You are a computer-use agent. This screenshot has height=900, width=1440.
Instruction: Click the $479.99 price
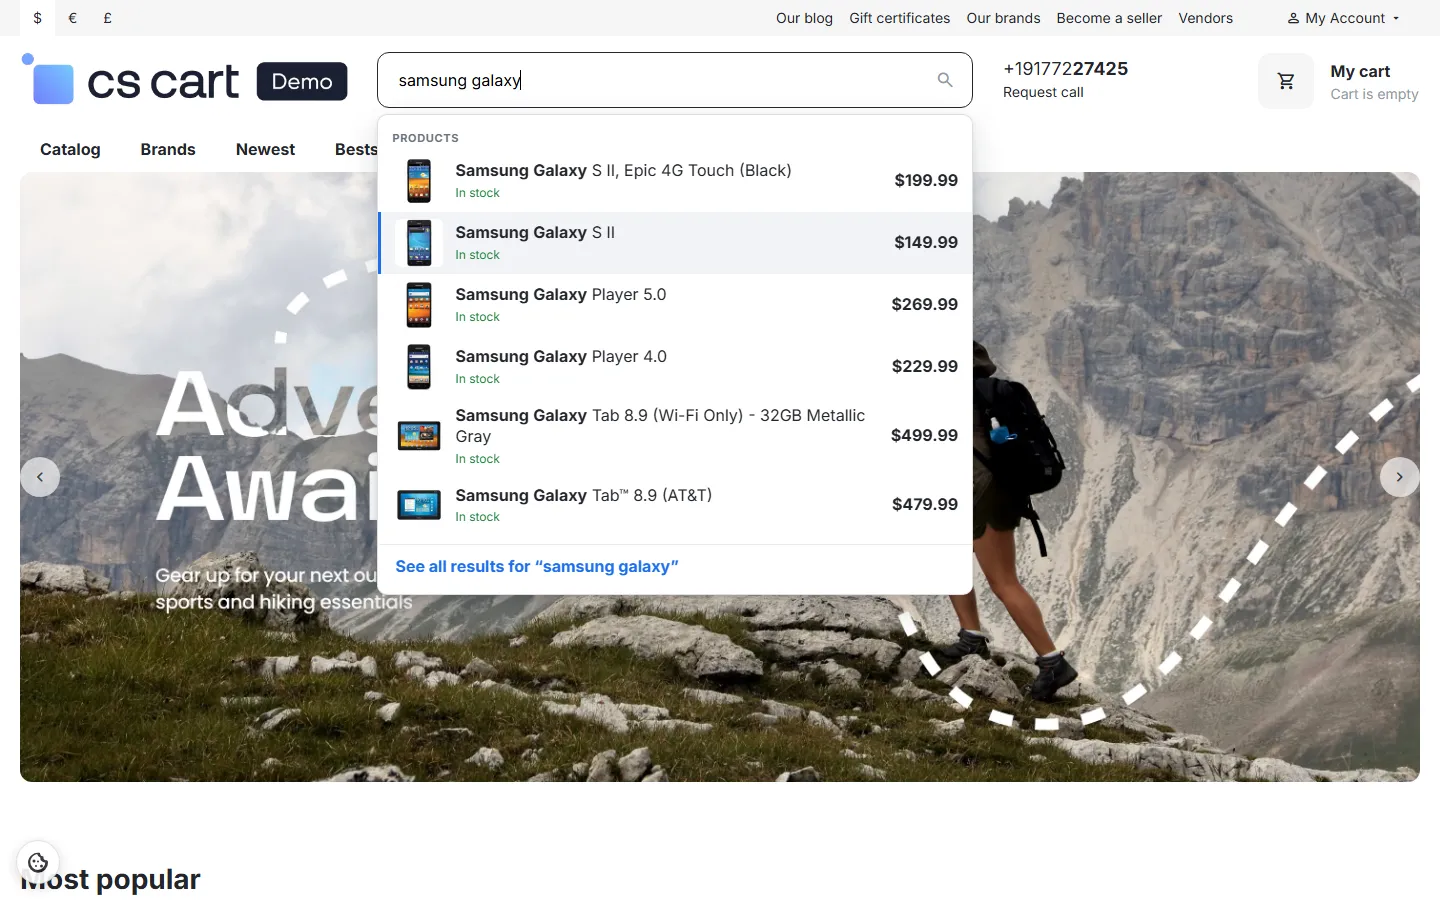click(925, 504)
